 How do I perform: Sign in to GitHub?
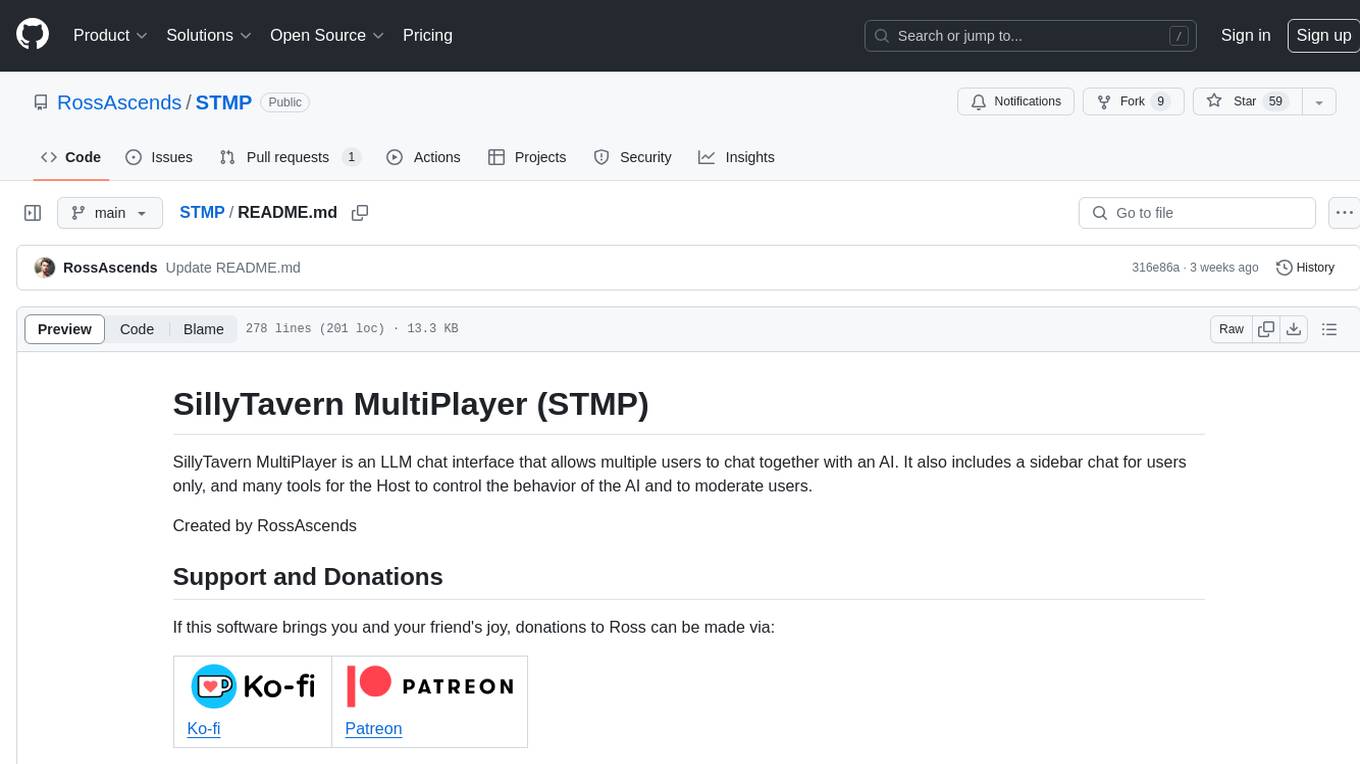1245,35
